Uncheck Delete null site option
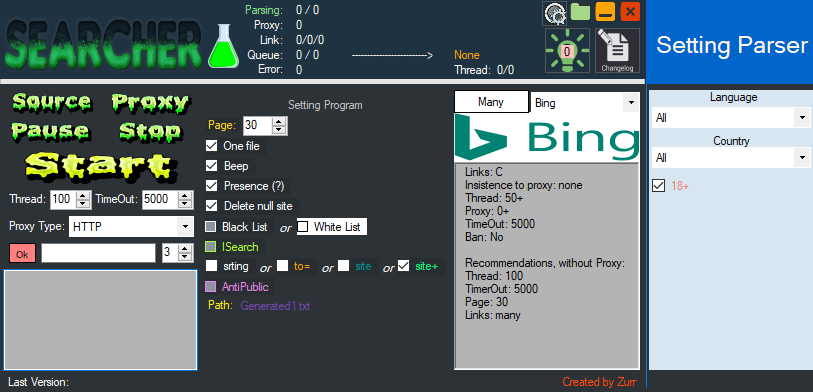 [212, 206]
